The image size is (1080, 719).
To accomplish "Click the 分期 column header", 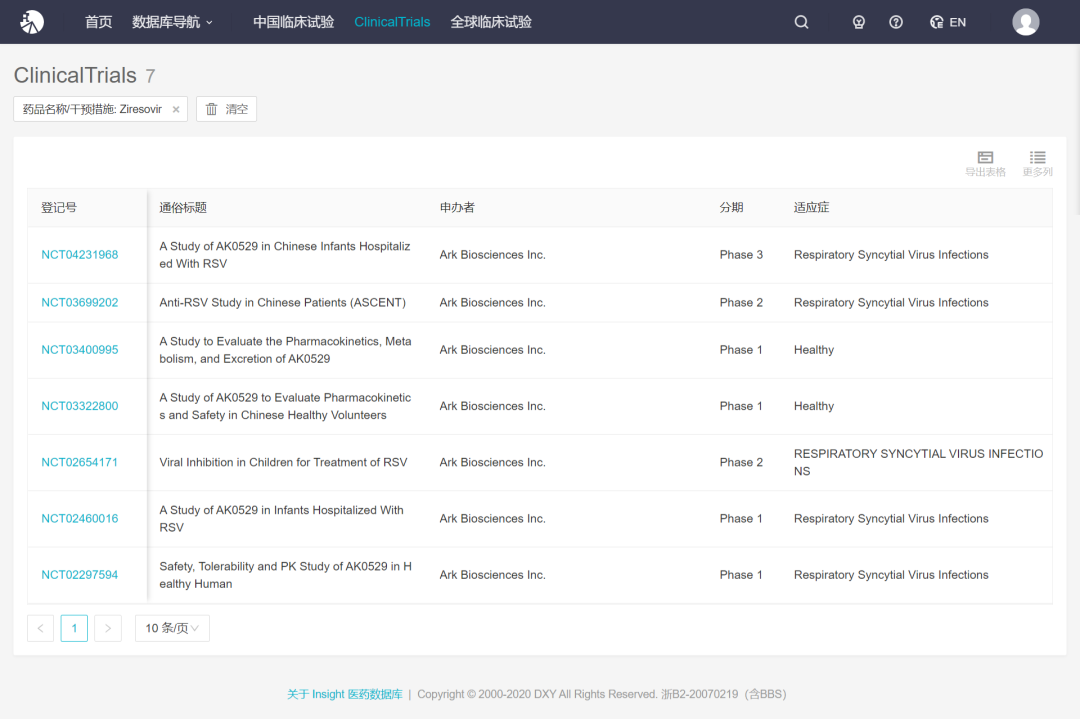I will coord(731,207).
